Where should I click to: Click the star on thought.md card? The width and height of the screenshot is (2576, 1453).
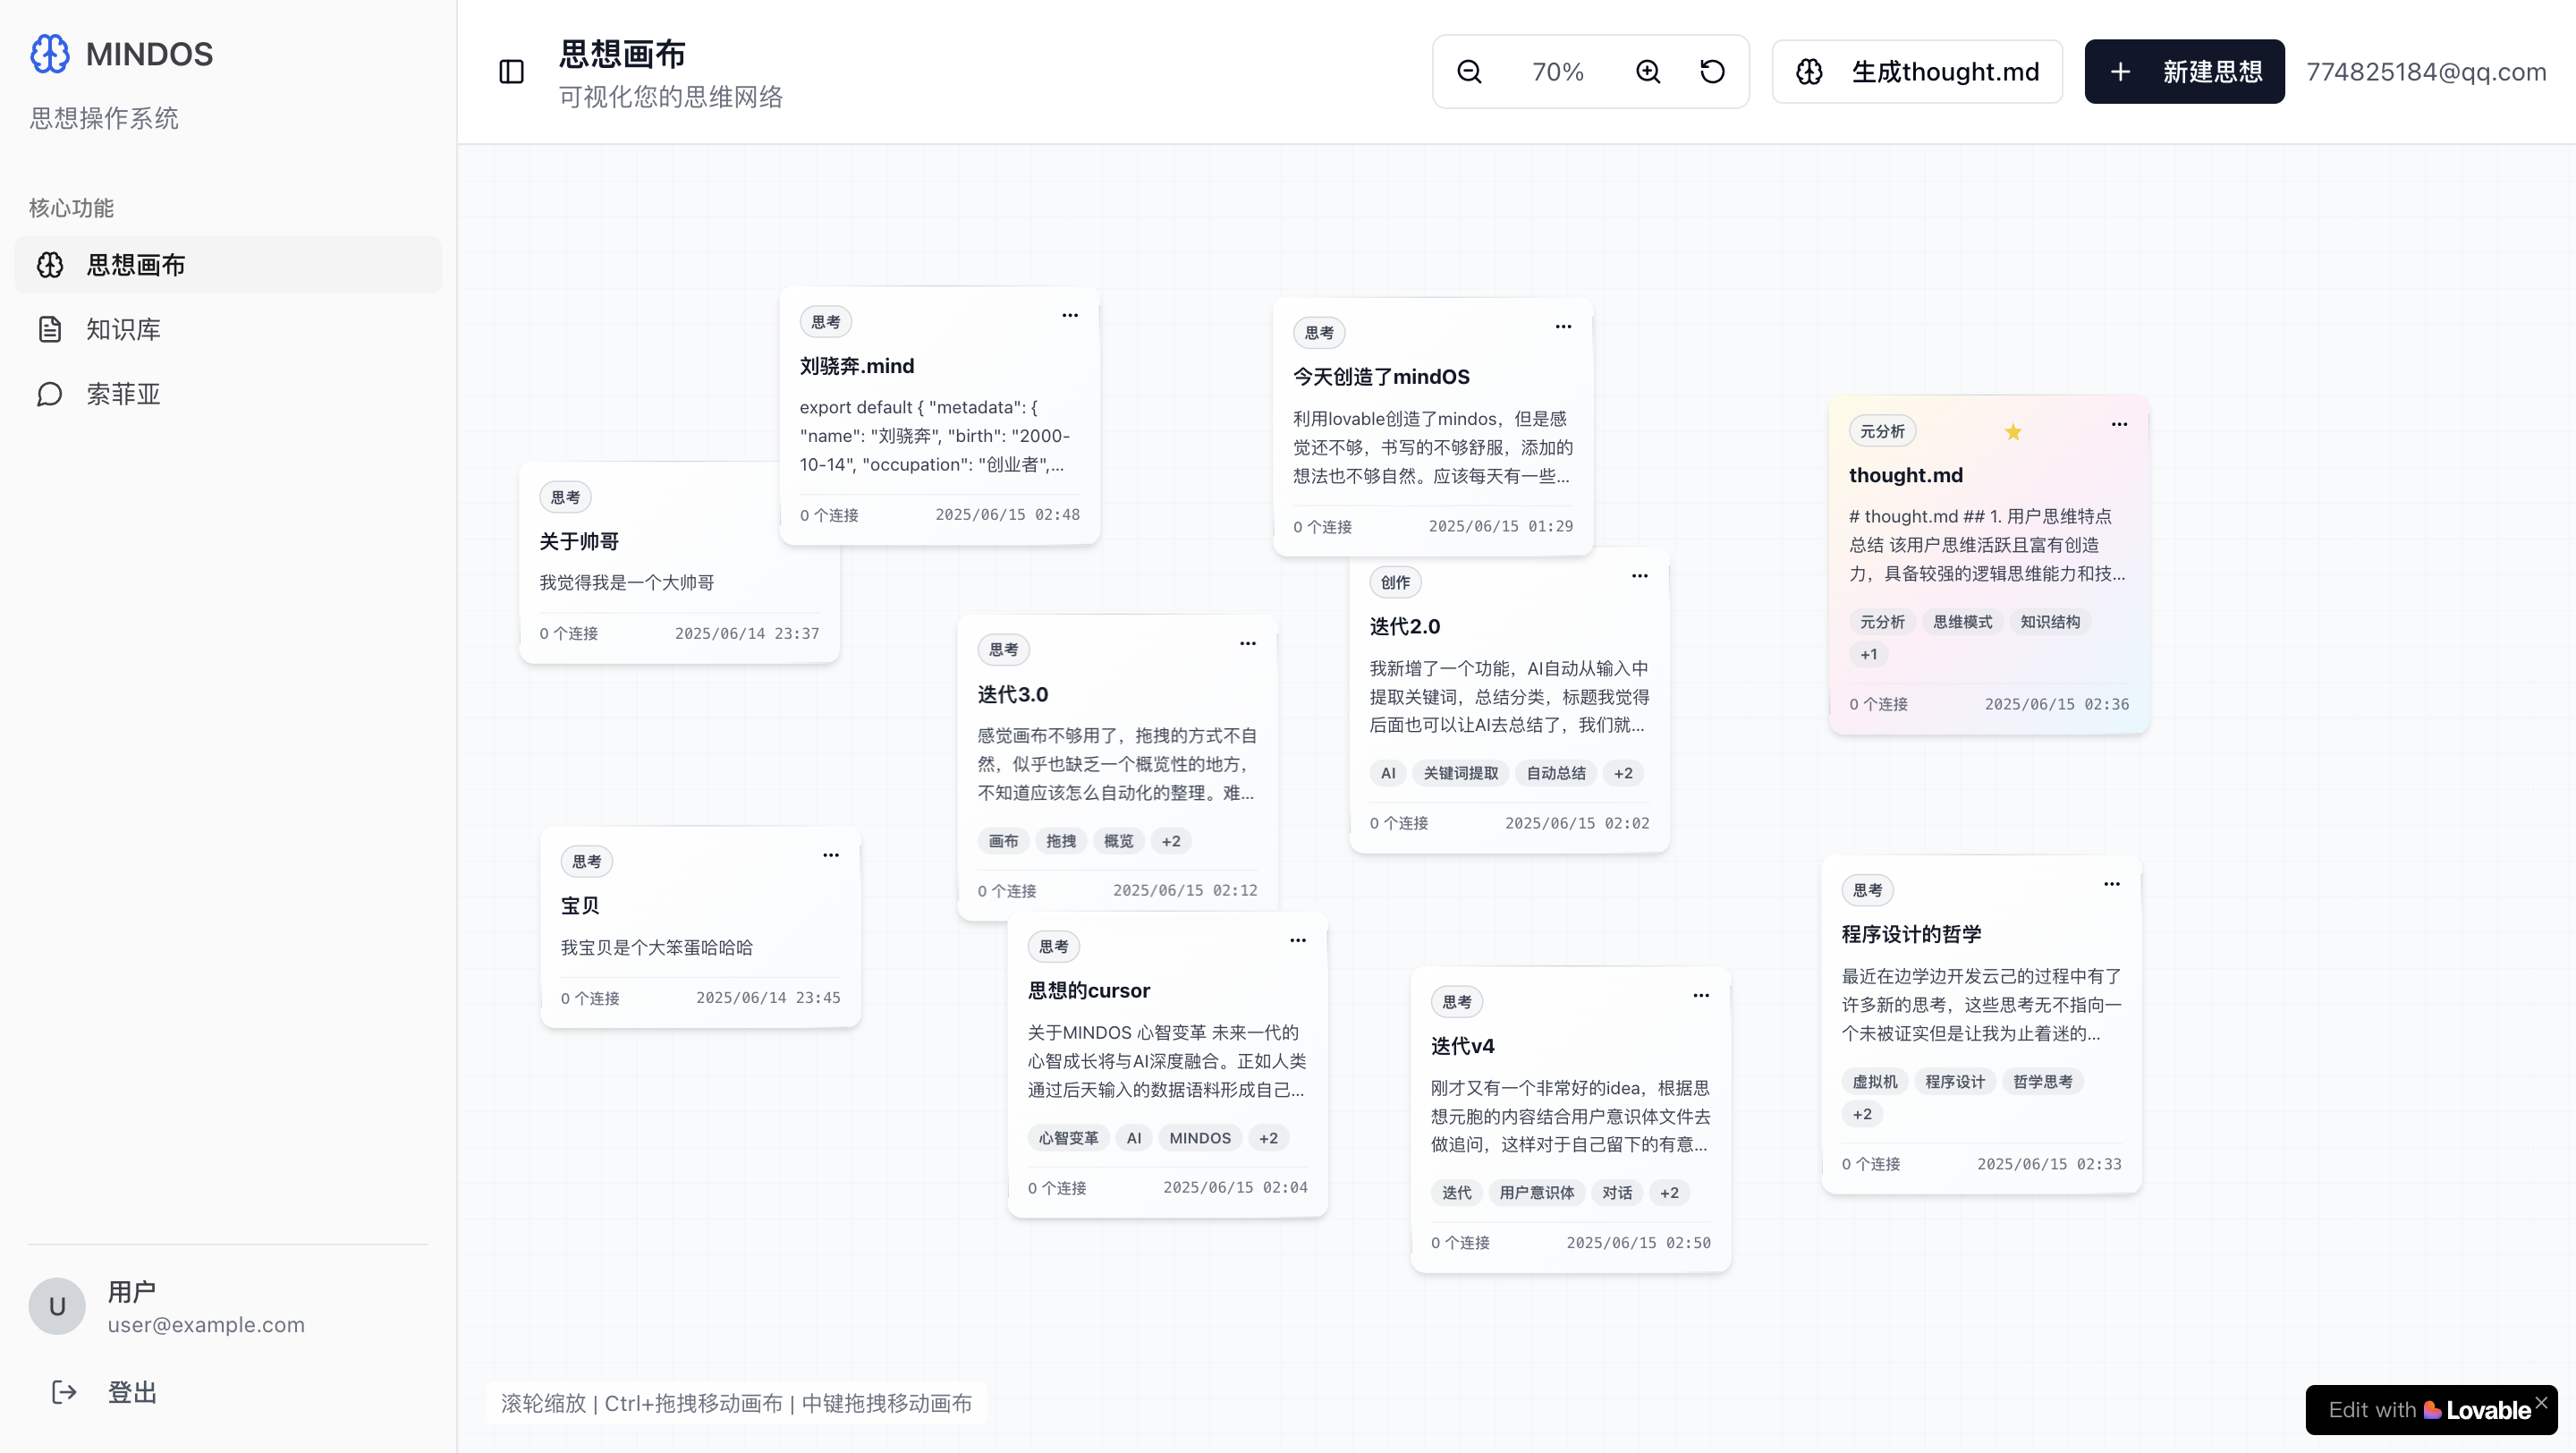[x=2013, y=432]
